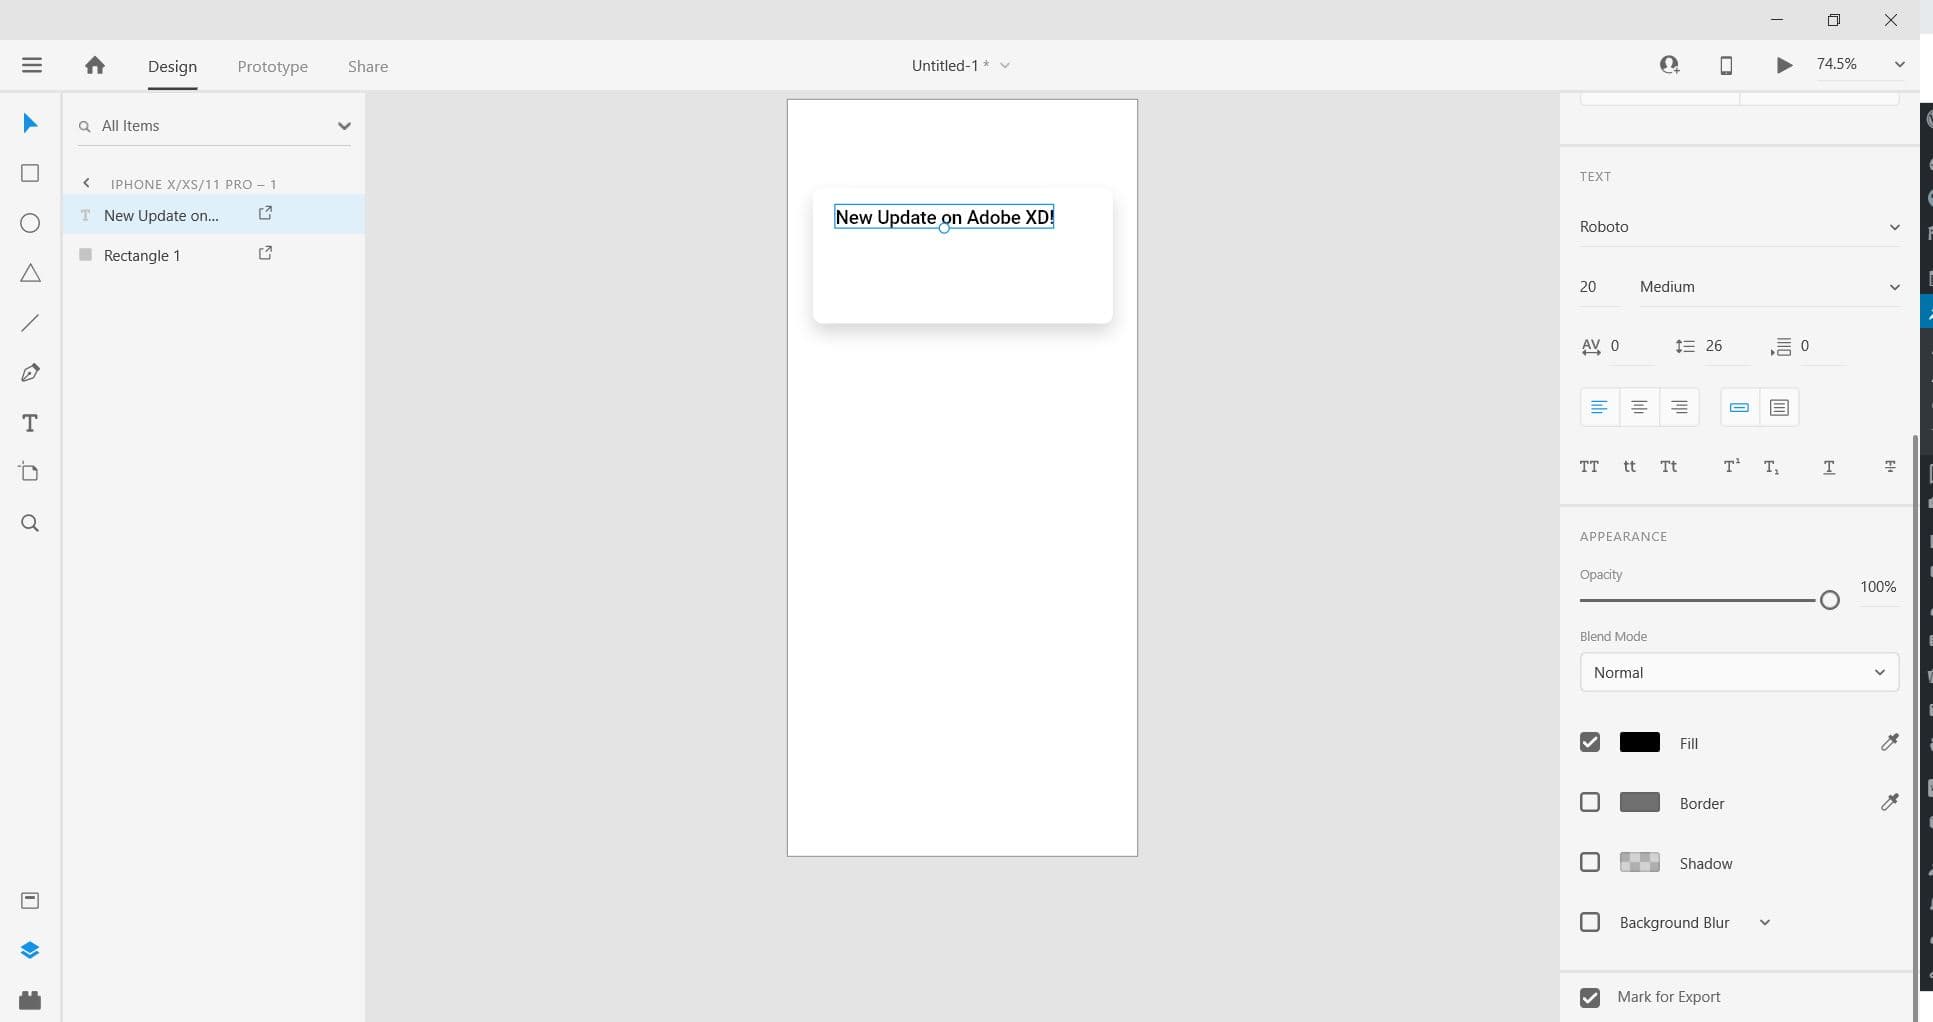Click the invite to document icon

click(x=1669, y=65)
